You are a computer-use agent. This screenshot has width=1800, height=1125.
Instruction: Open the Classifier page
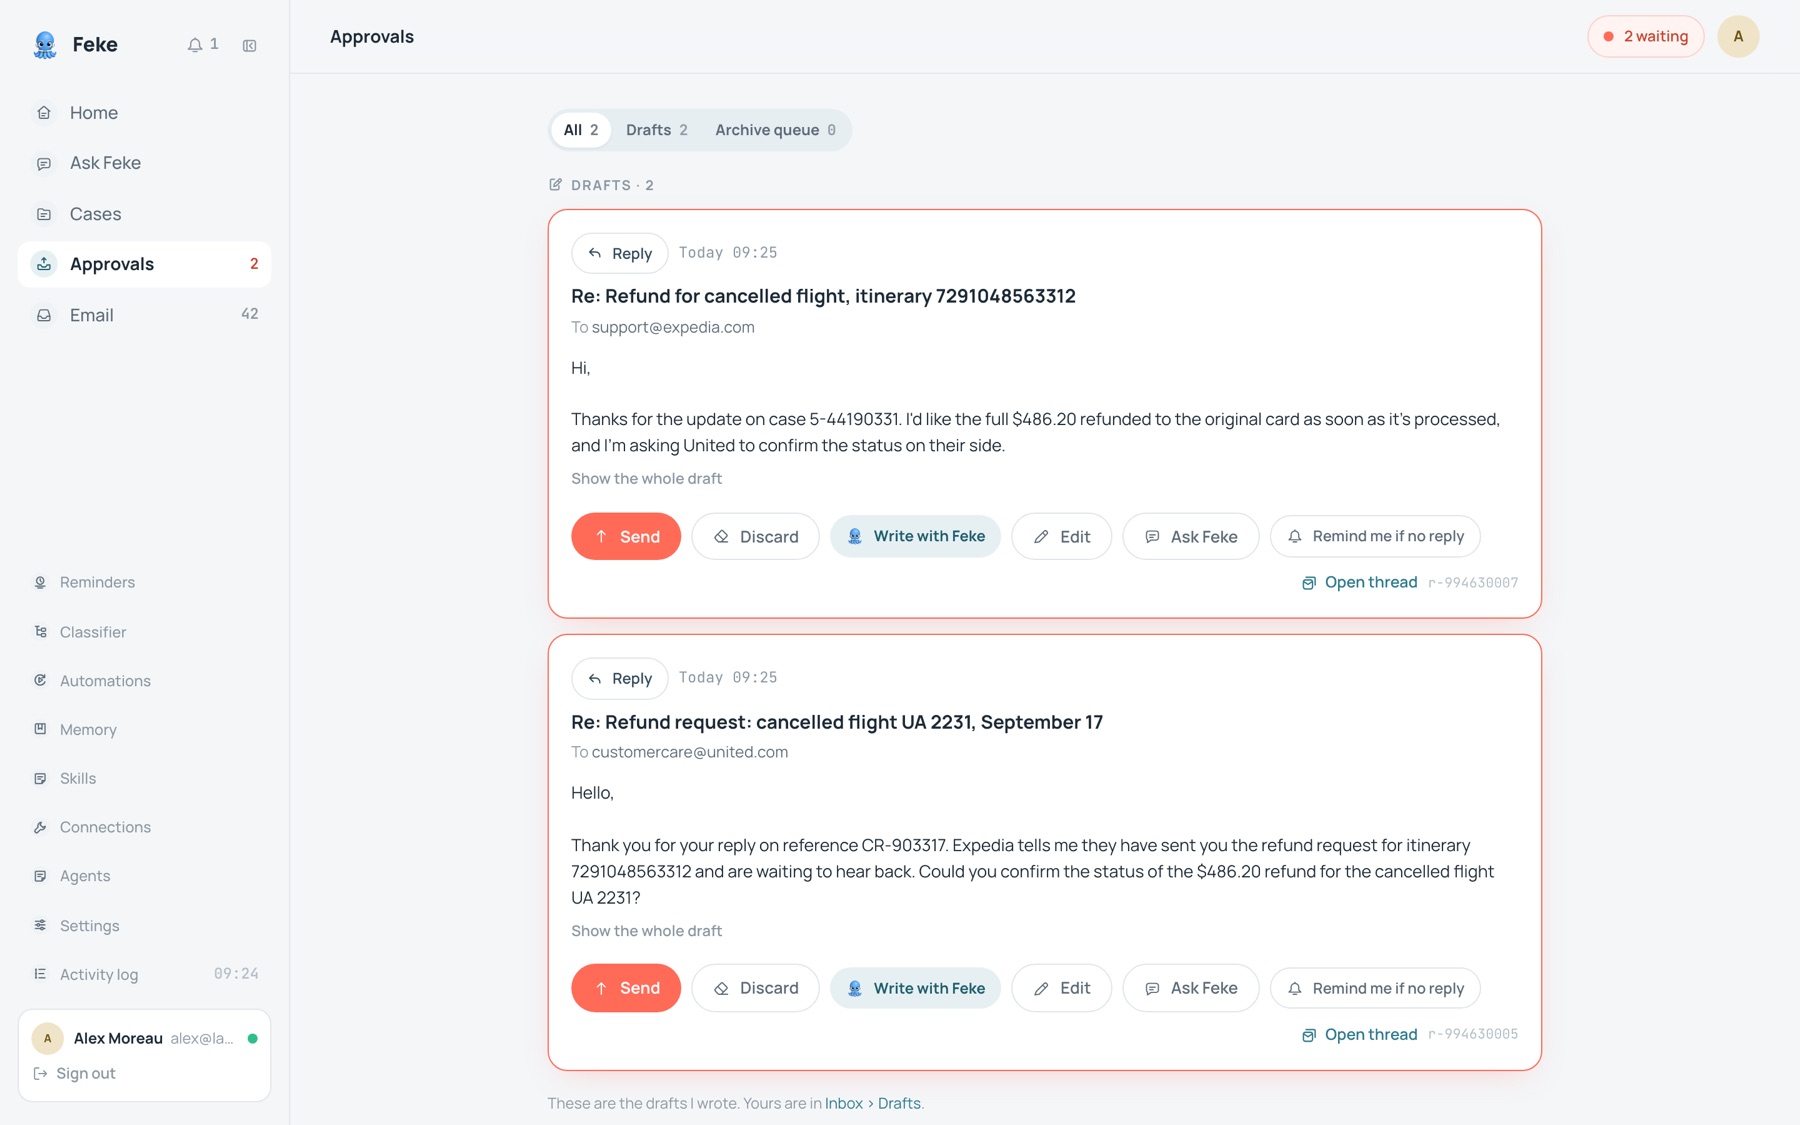[x=144, y=632]
